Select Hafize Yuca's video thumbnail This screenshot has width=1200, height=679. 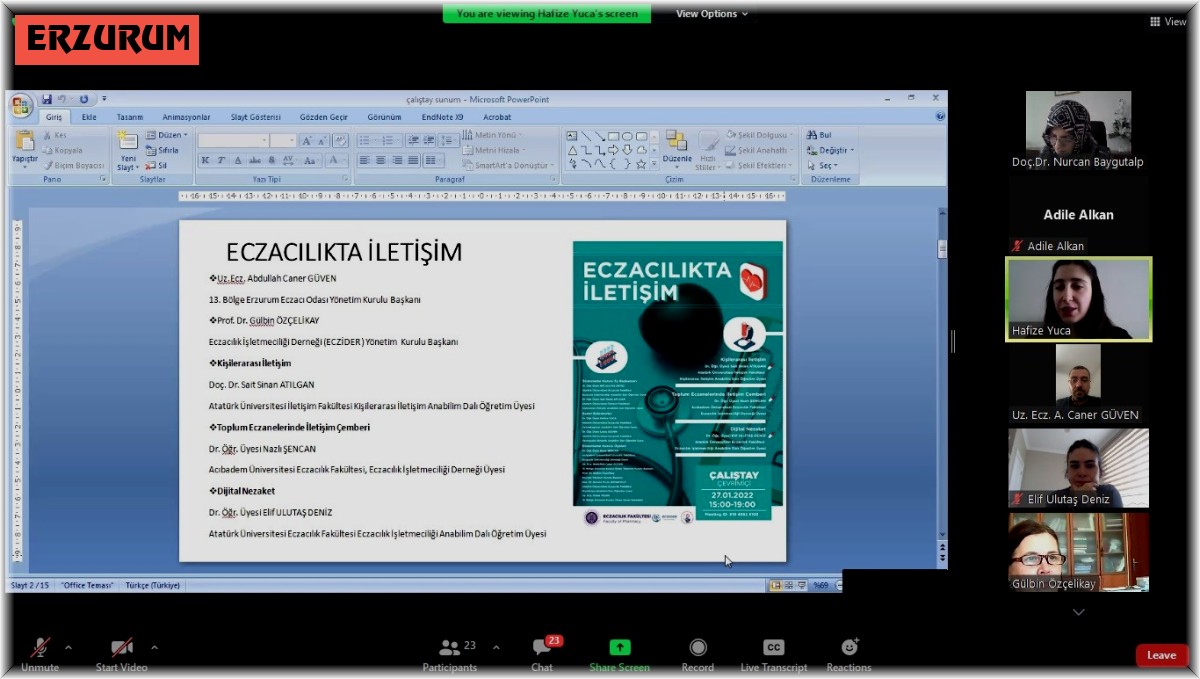click(x=1078, y=299)
